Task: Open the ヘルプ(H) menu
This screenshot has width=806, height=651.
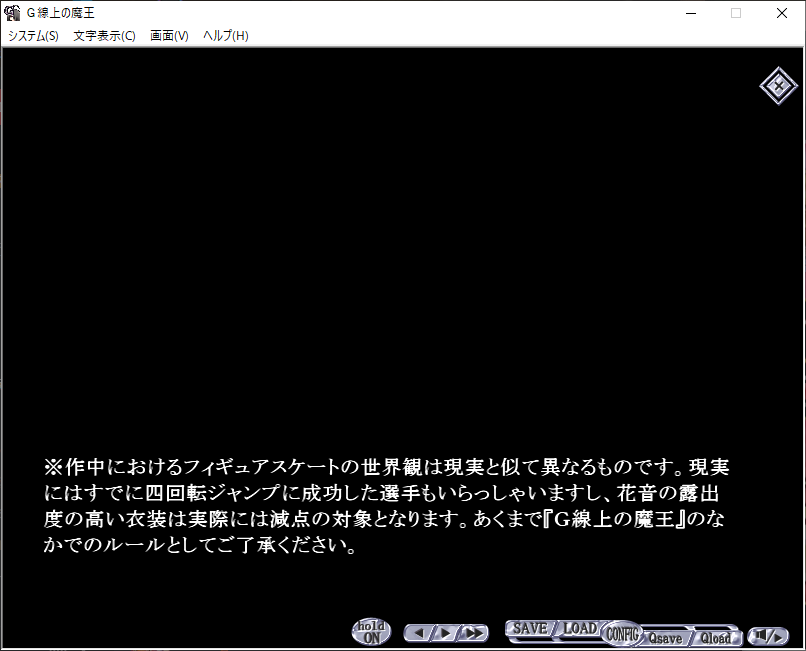Action: click(x=226, y=35)
